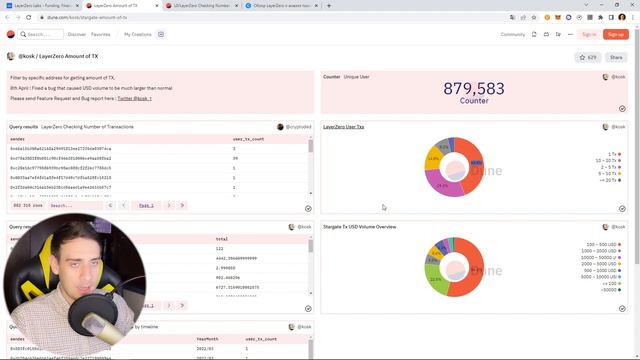
Task: Click the second table's vertical scrollbar thumb
Action: 311,246
